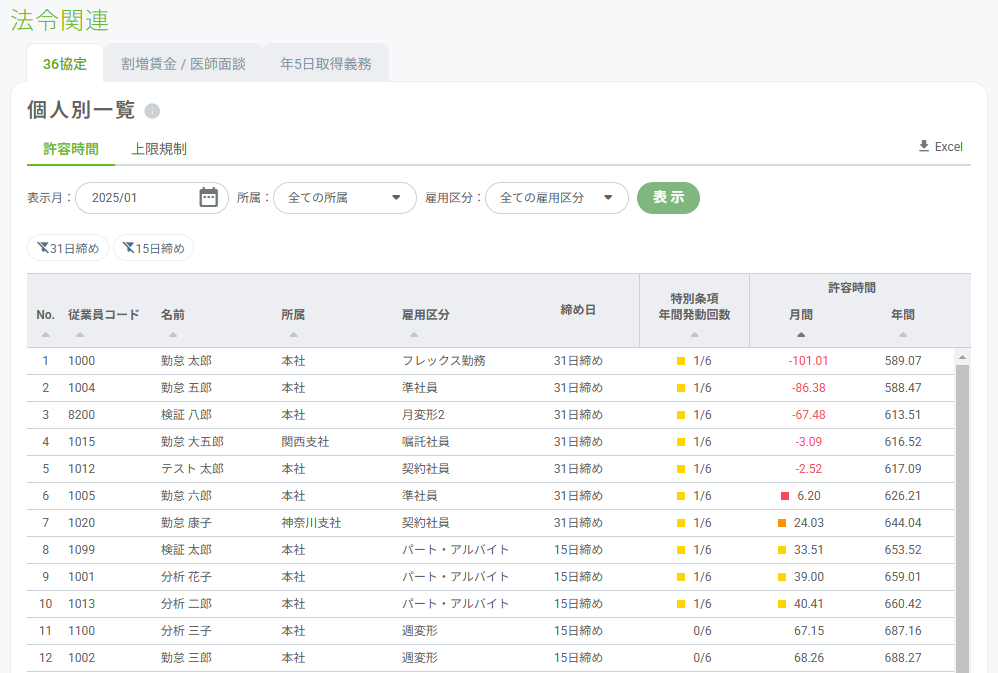The height and width of the screenshot is (673, 998).
Task: Click employee code 8200
Action: coord(81,415)
